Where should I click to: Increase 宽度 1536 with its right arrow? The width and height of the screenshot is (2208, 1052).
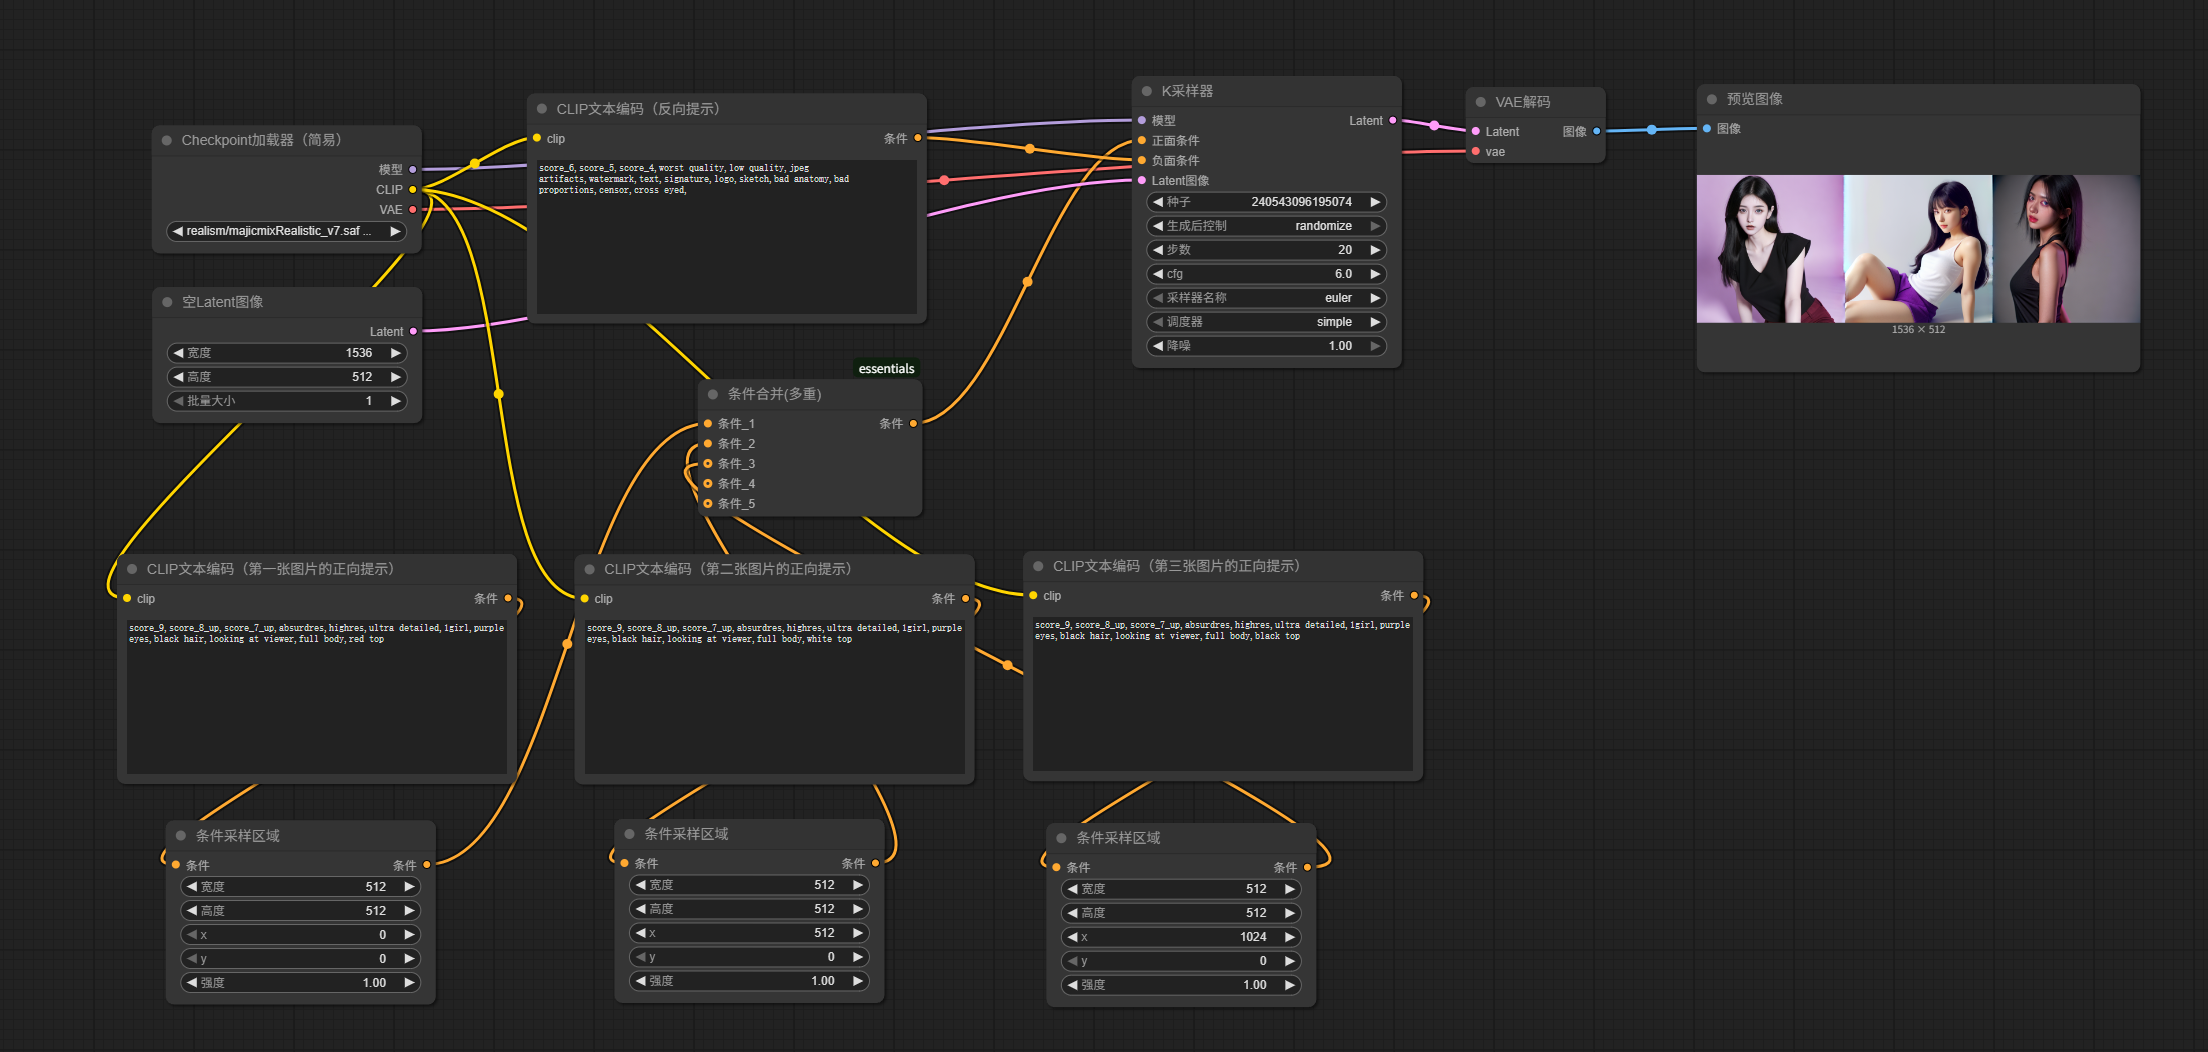point(396,353)
